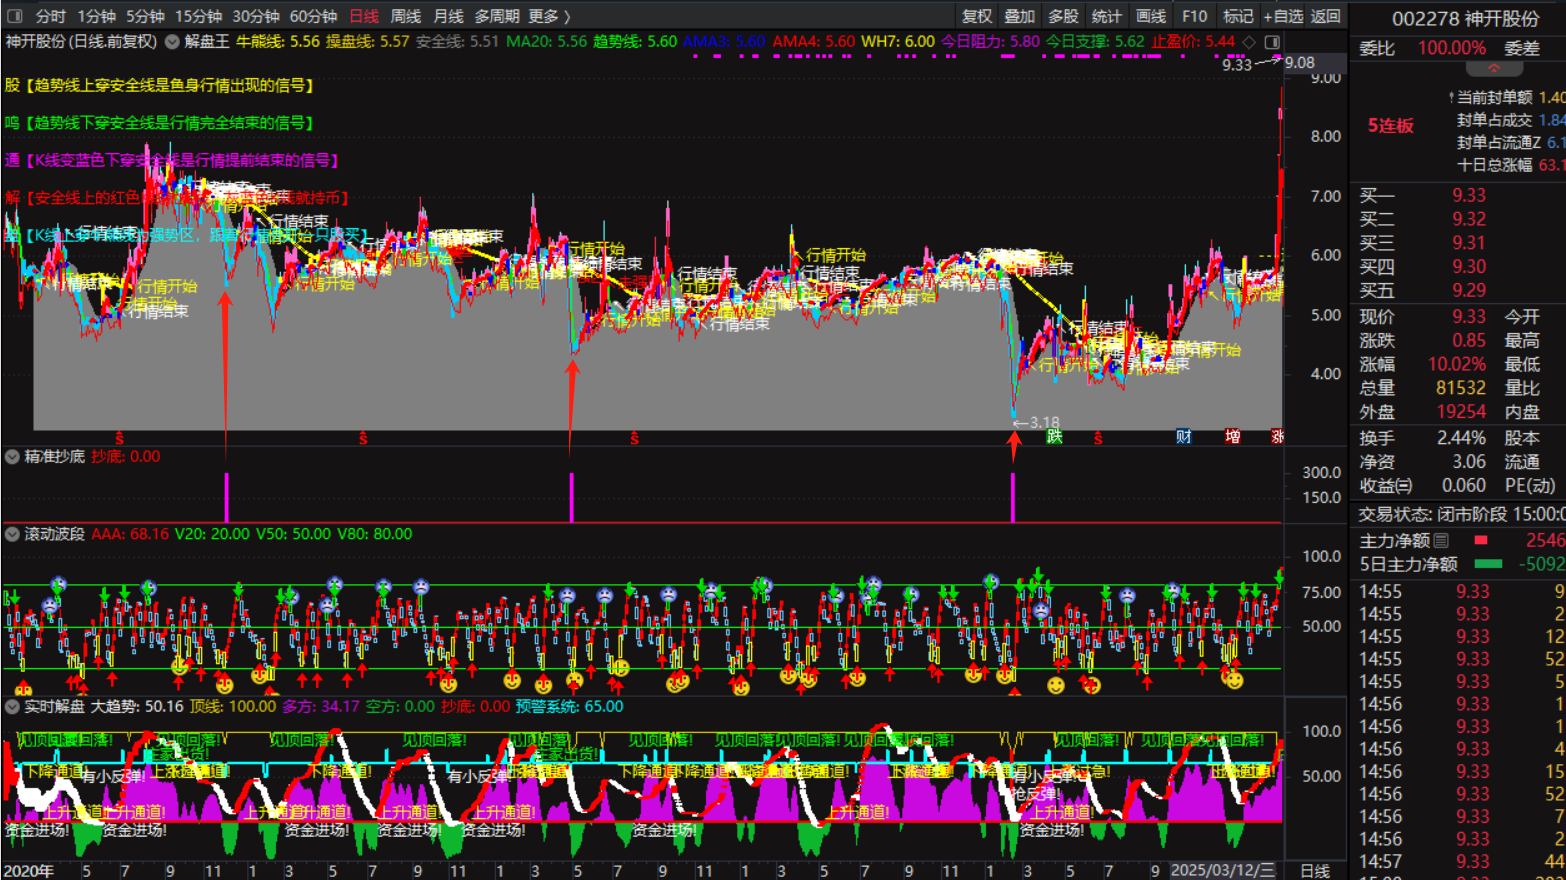Viewport: 1566px width, 880px height.
Task: Add stock using +自选 button
Action: [1282, 16]
